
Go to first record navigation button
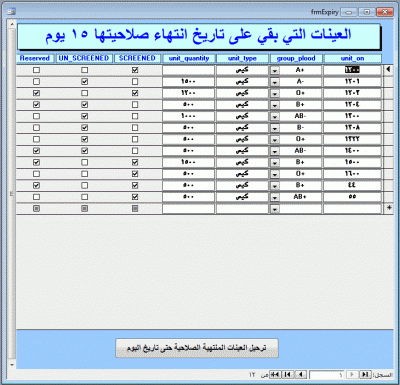(365, 375)
